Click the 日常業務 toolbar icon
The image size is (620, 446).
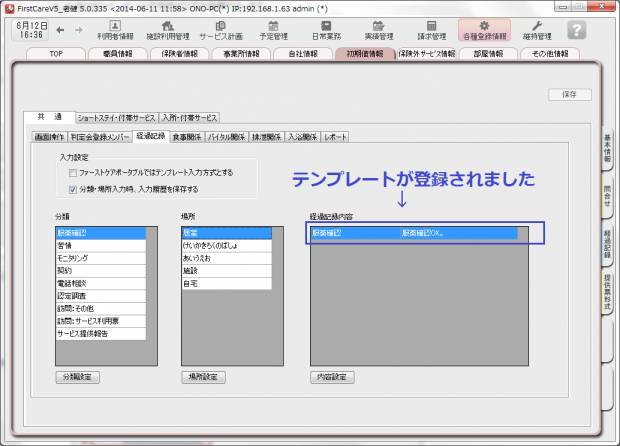326,29
